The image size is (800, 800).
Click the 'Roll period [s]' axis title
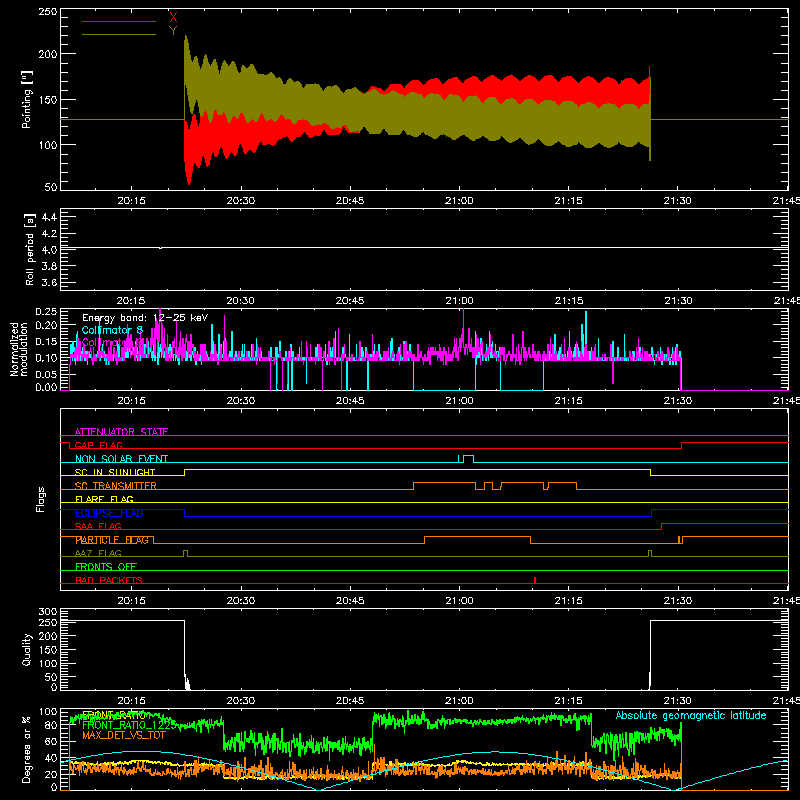tap(29, 249)
